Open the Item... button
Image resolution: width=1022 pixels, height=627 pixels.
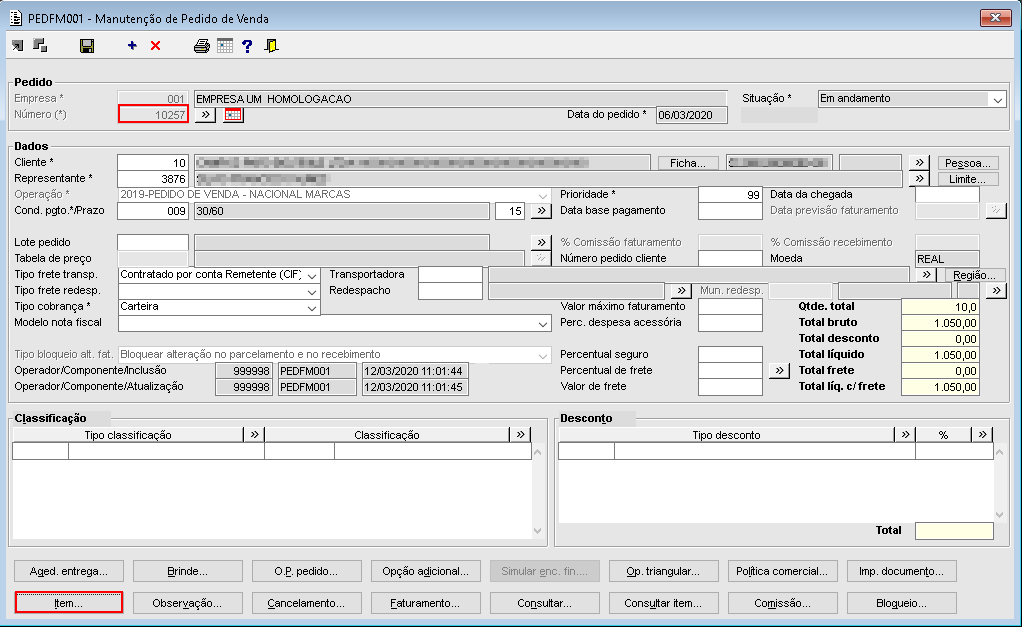pos(68,603)
